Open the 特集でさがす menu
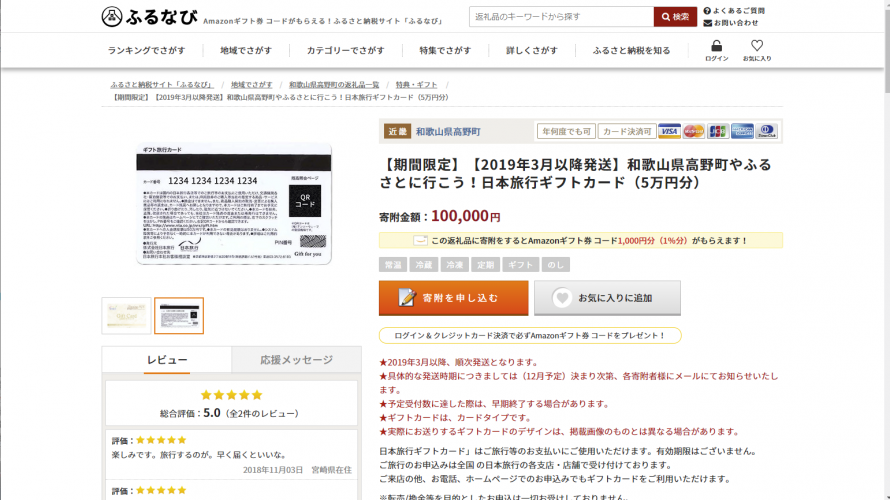Image resolution: width=890 pixels, height=500 pixels. tap(445, 51)
